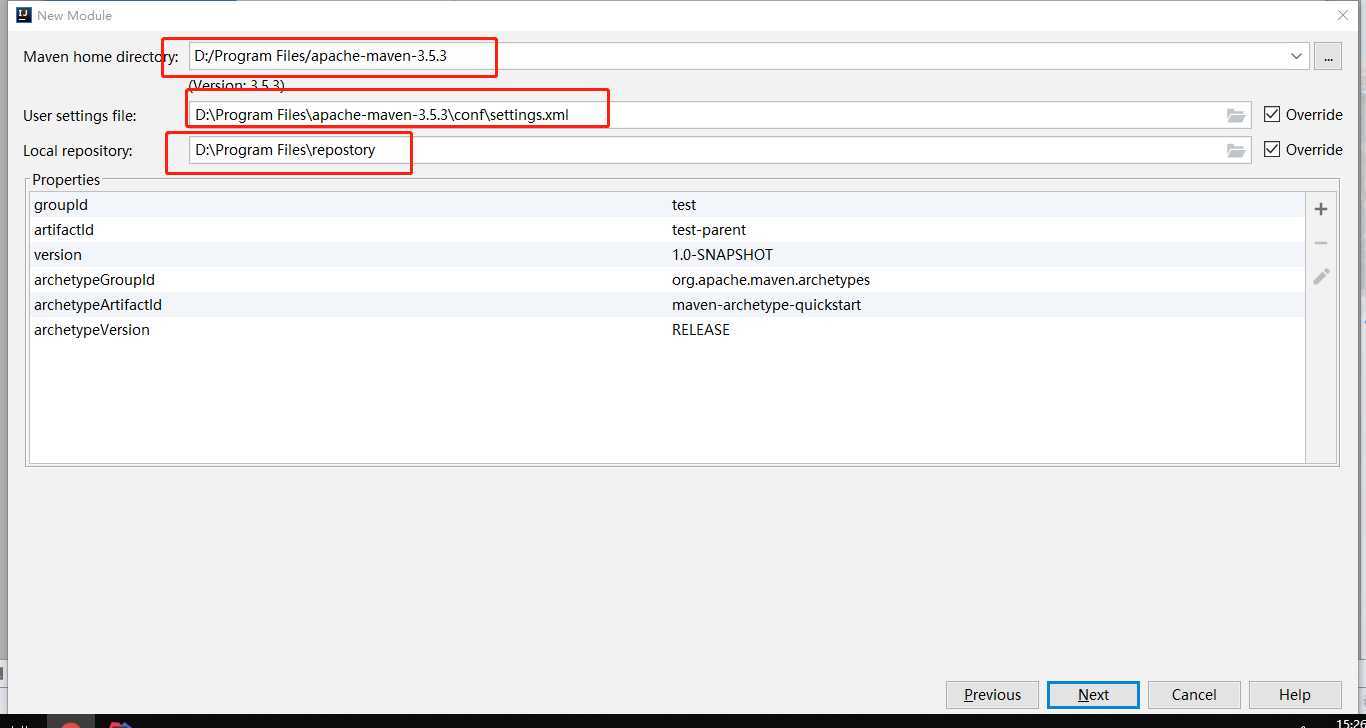Edit selected property with pencil icon
Viewport: 1366px width, 728px height.
[1321, 276]
